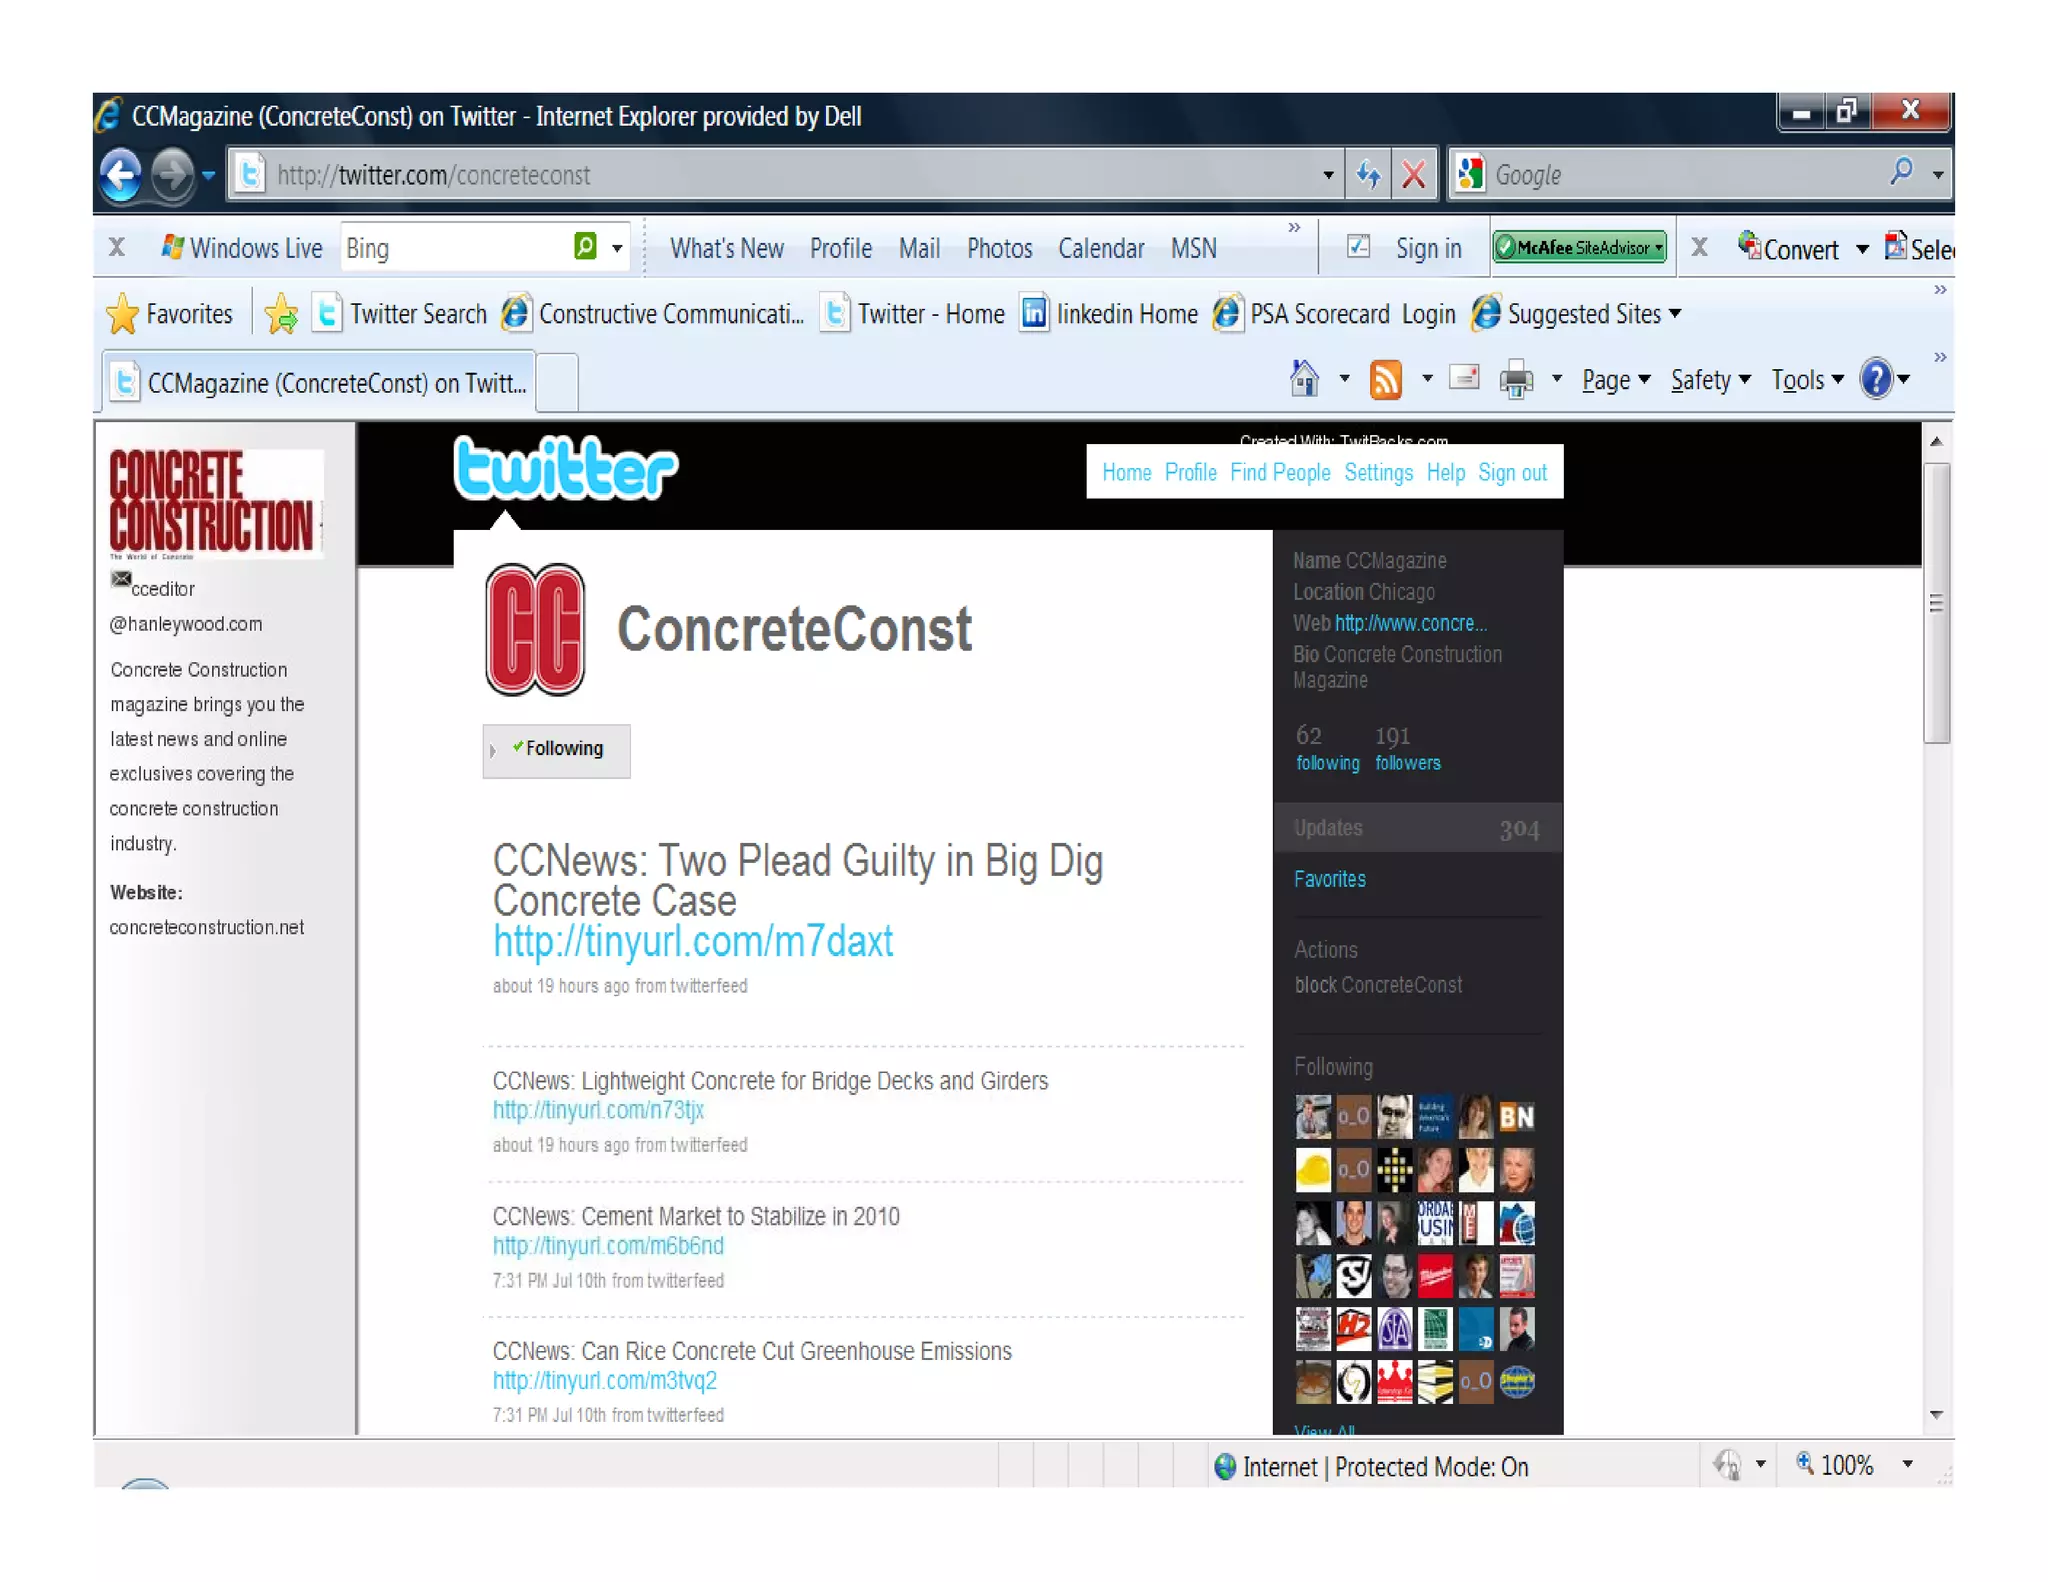Image resolution: width=2048 pixels, height=1582 pixels.
Task: Click the vertical scrollbar thumb
Action: coord(1936,603)
